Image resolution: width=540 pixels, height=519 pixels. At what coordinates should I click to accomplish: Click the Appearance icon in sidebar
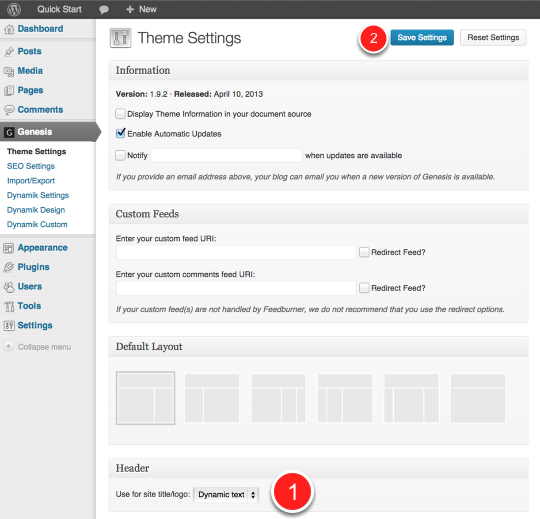point(9,248)
